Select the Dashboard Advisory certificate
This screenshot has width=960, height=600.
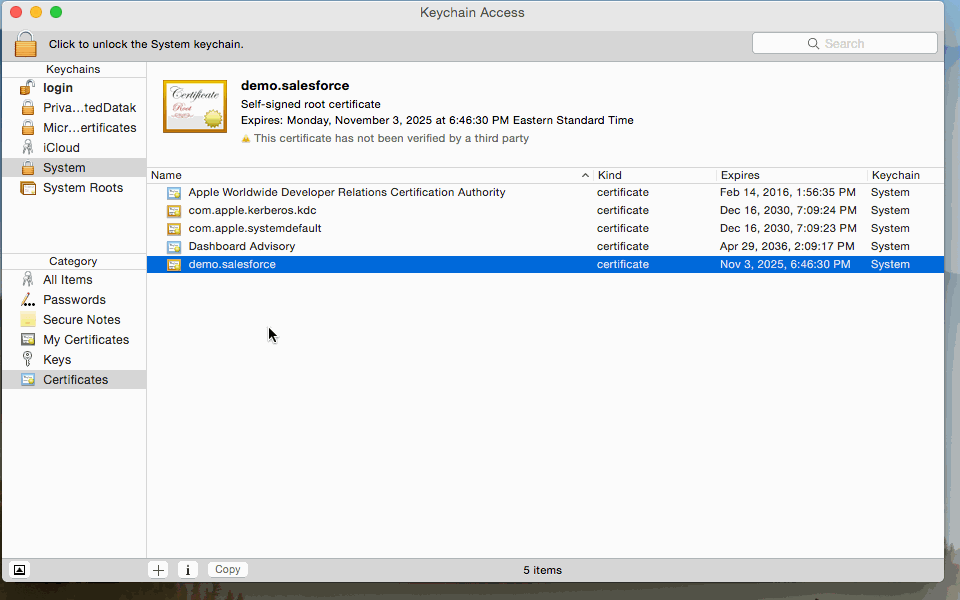[545, 246]
